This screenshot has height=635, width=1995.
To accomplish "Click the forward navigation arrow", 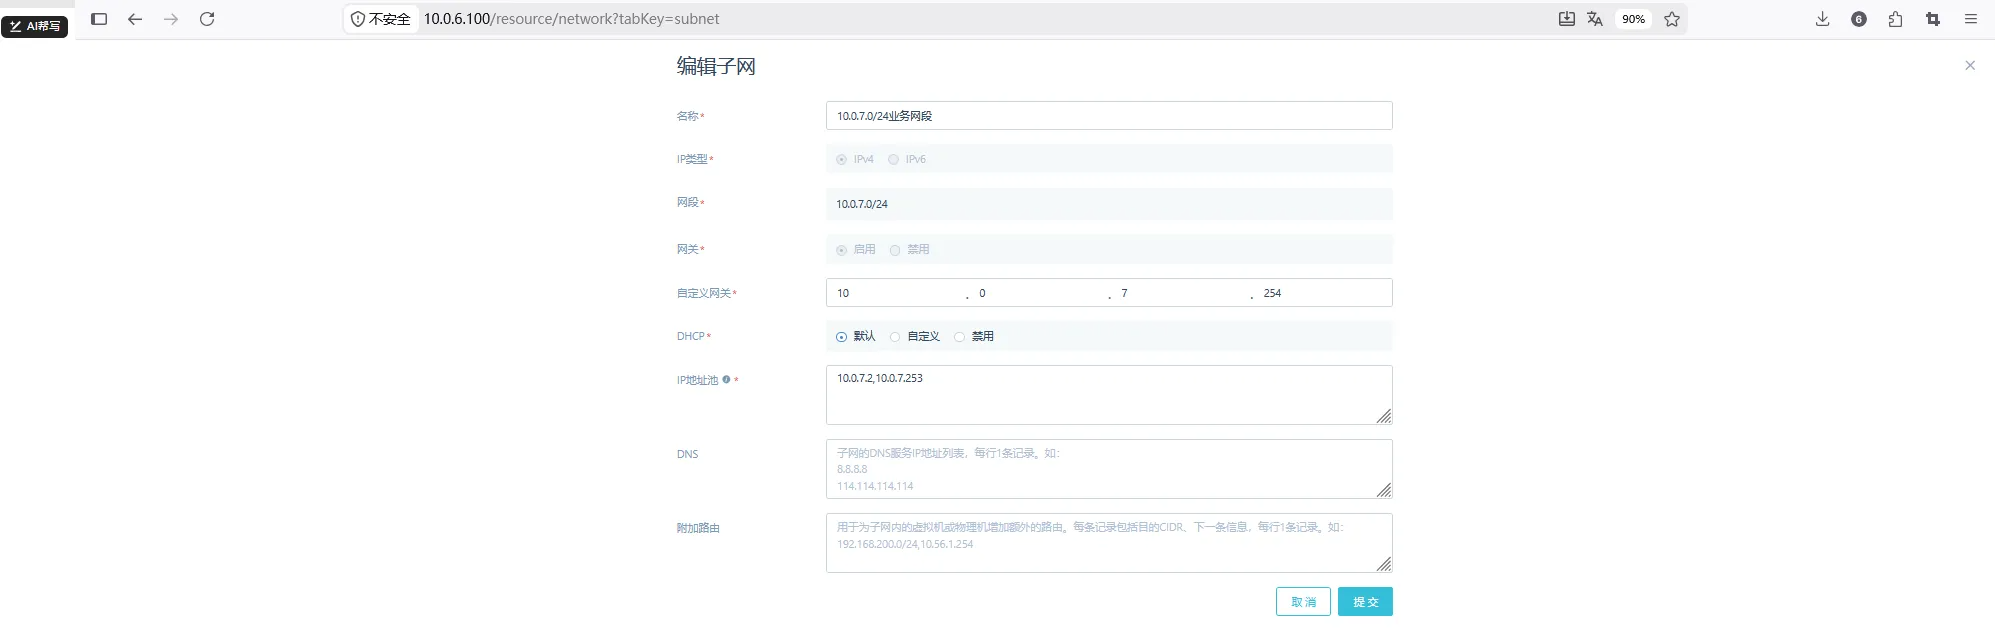I will 171,19.
